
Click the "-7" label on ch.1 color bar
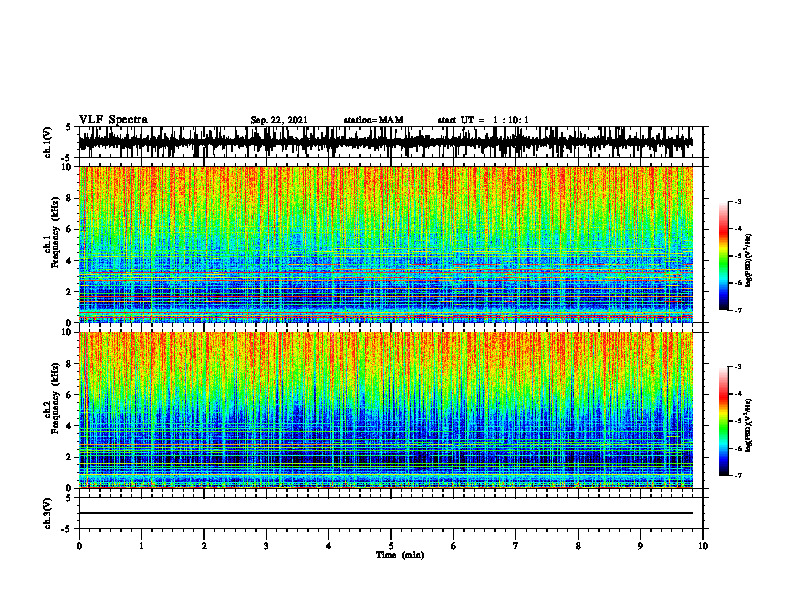click(738, 310)
